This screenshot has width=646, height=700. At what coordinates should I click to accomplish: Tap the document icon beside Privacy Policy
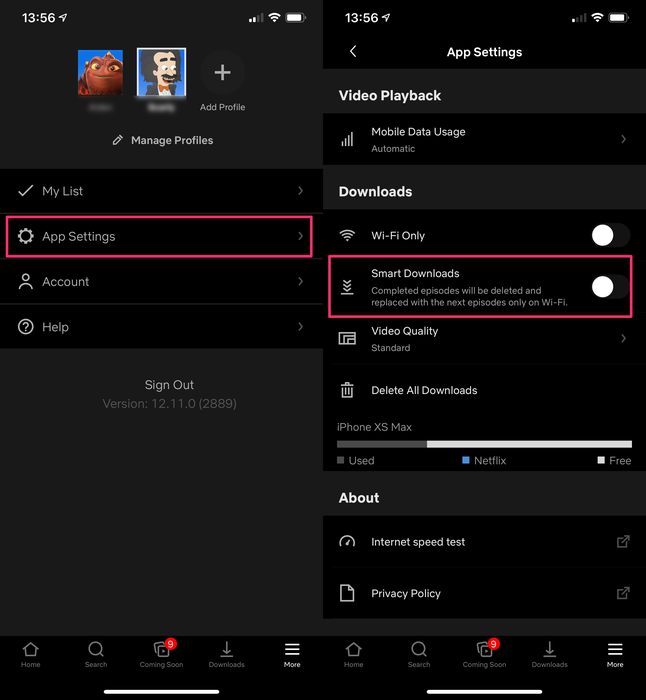click(347, 593)
